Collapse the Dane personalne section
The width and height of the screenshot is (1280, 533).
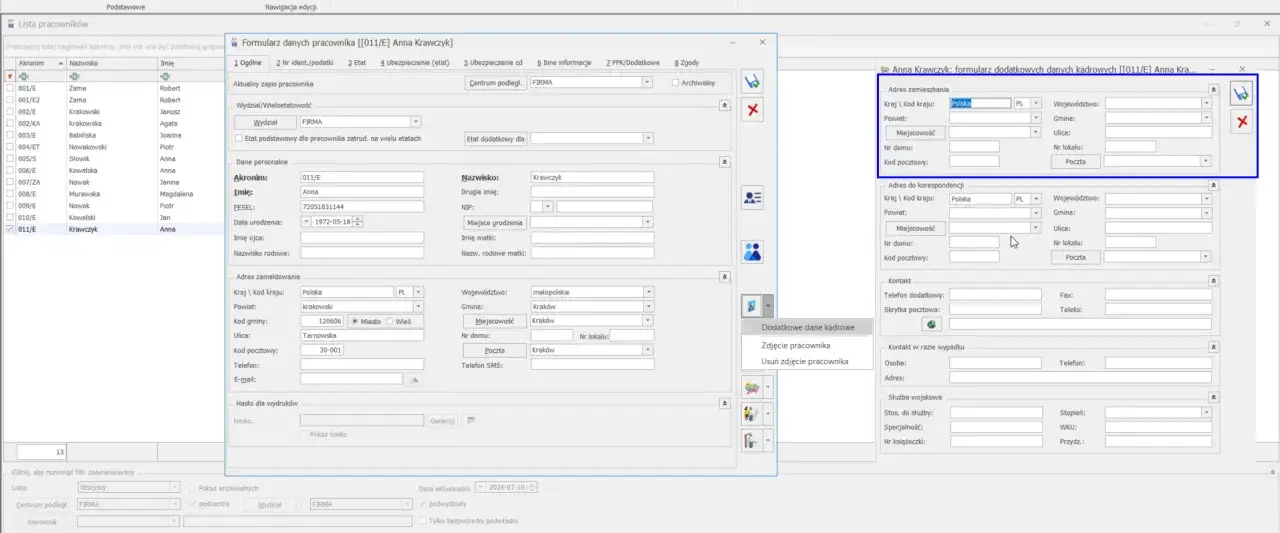coord(724,160)
